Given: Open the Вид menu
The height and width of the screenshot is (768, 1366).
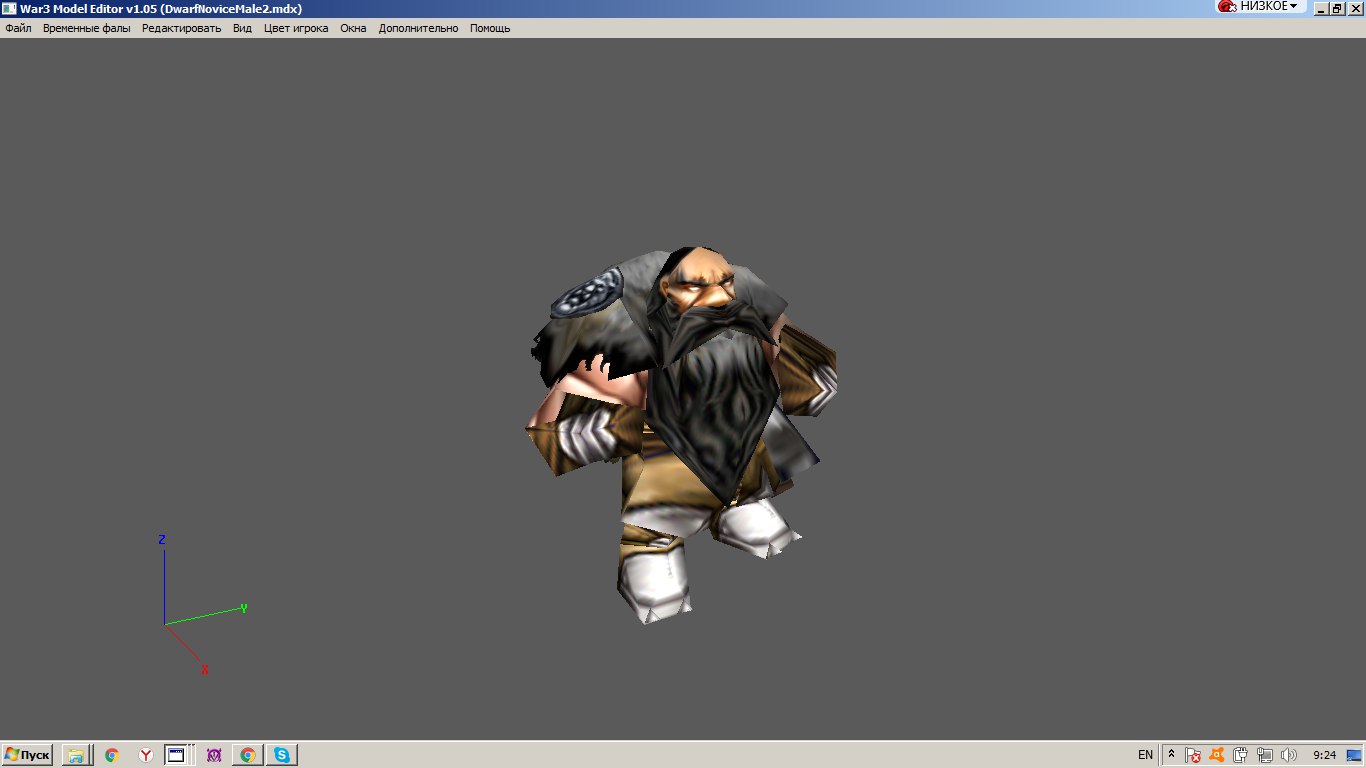Looking at the screenshot, I should 242,28.
